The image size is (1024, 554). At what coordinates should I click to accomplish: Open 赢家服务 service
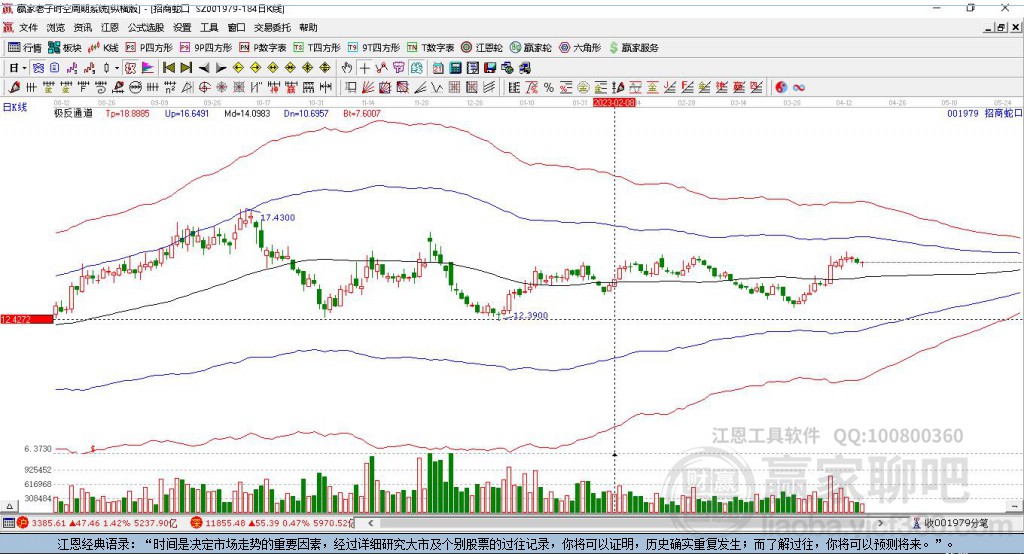coord(633,48)
